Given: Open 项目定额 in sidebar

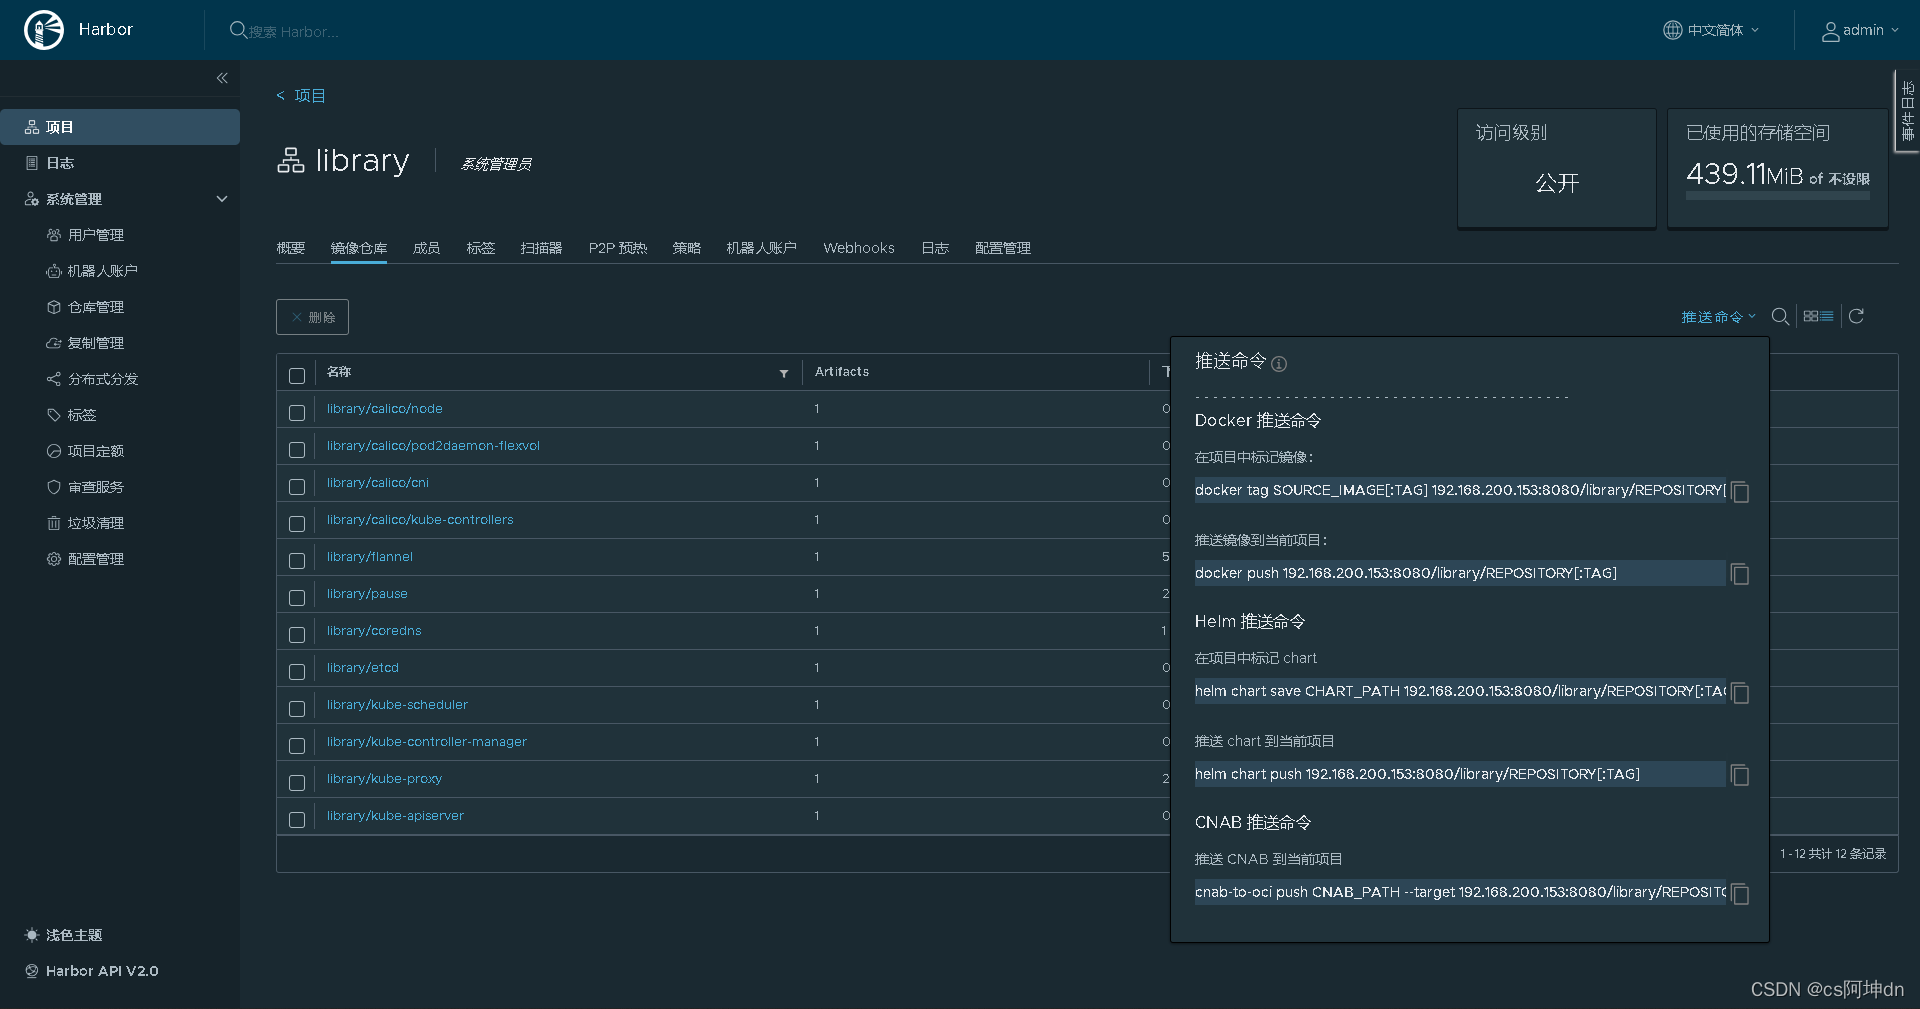Looking at the screenshot, I should [x=96, y=451].
